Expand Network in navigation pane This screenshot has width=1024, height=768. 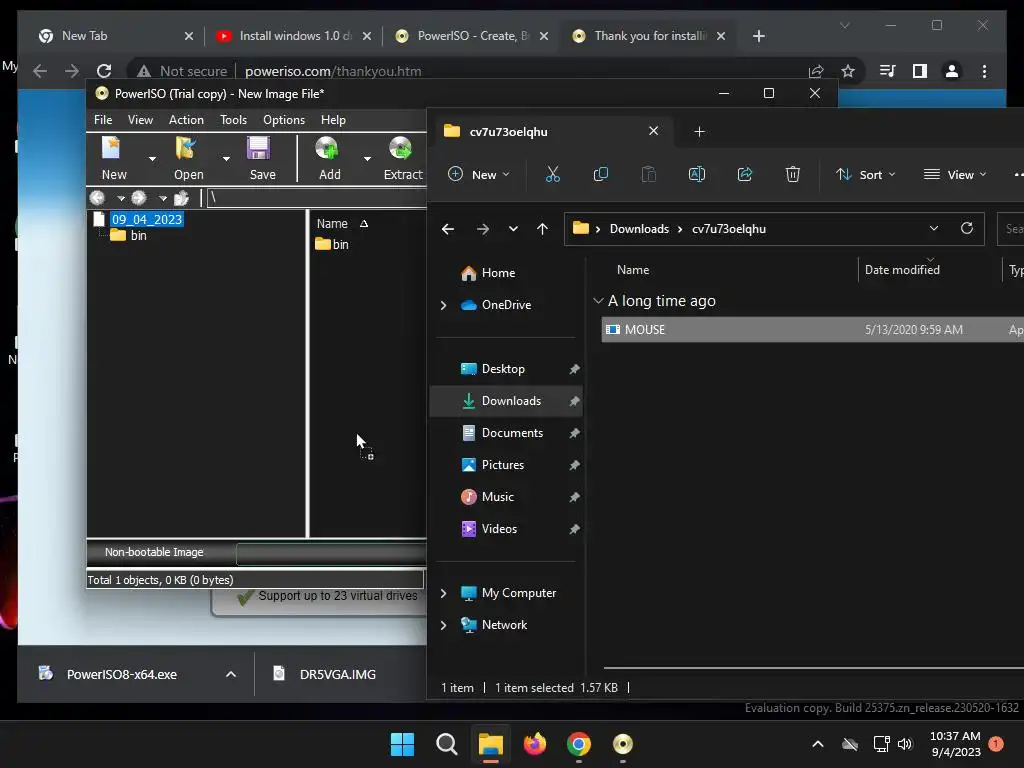tap(443, 625)
